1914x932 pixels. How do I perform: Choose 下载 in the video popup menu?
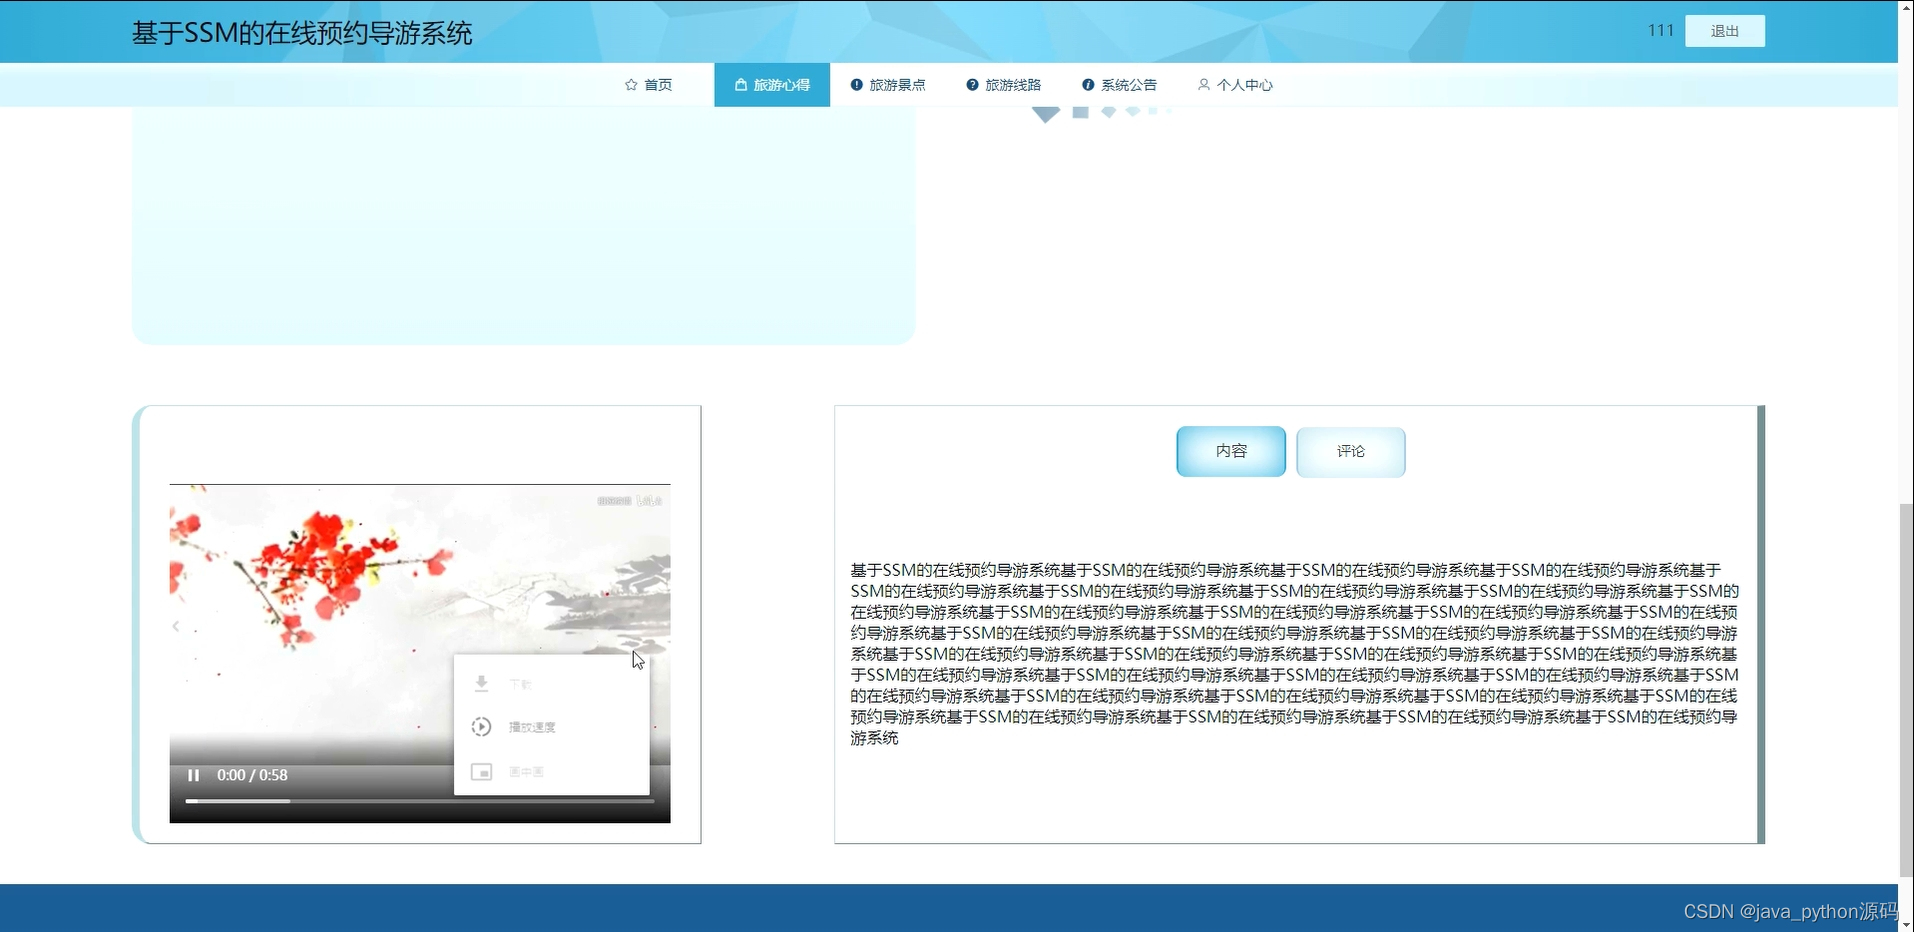551,684
